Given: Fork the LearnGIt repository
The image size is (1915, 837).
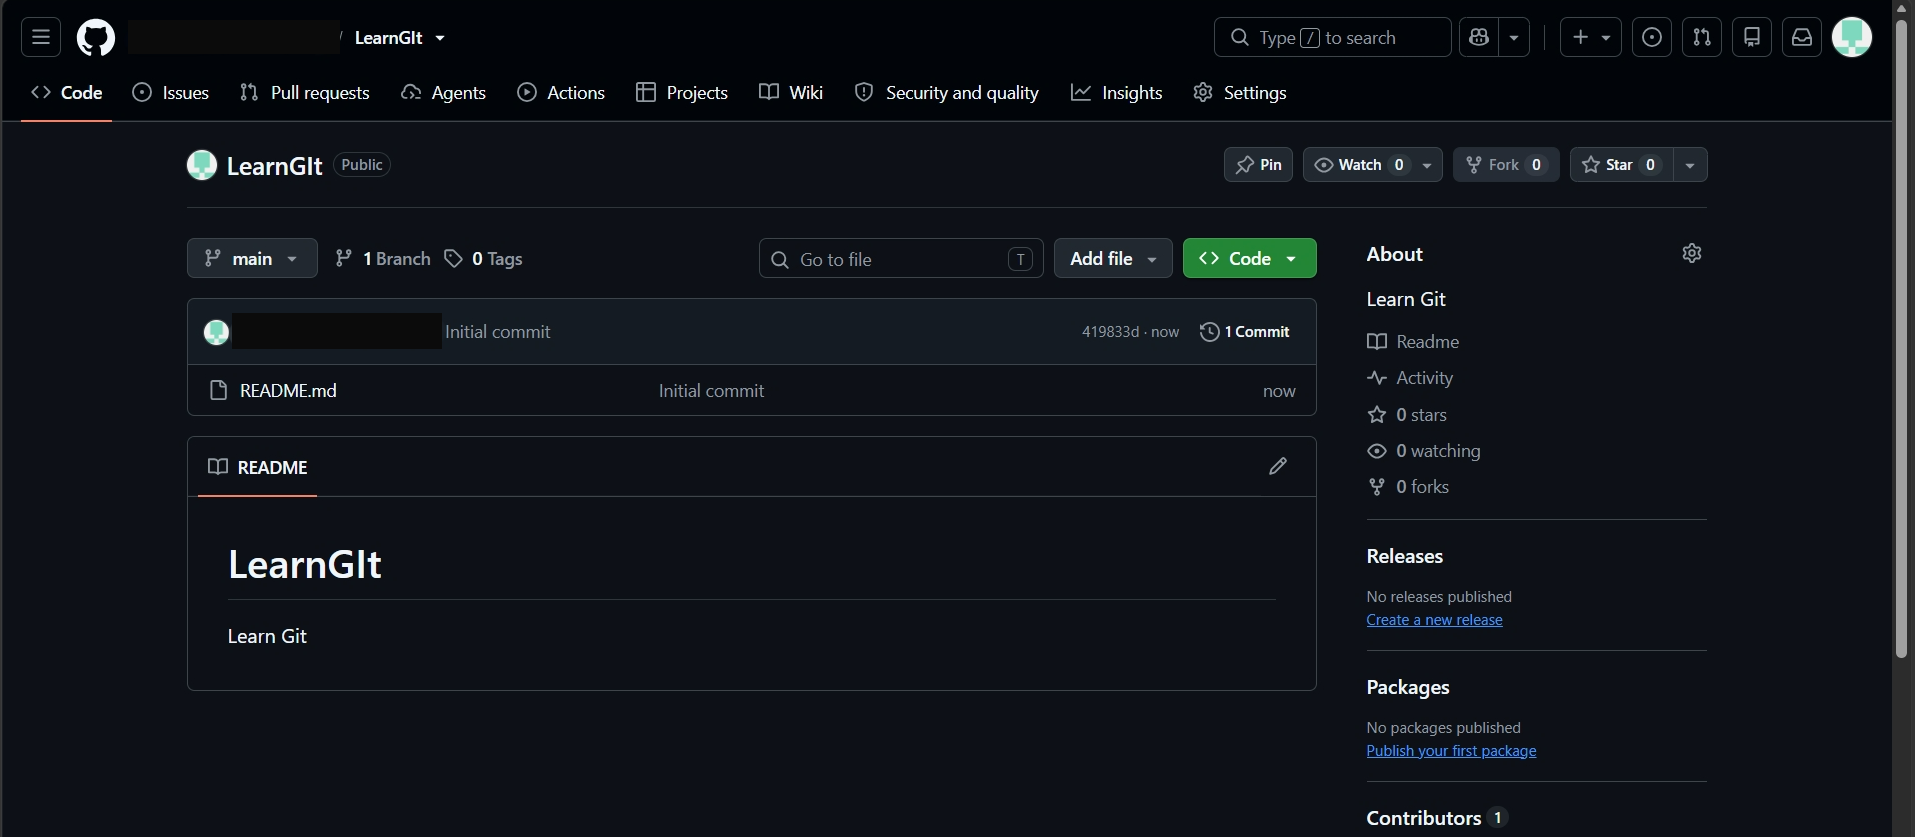Looking at the screenshot, I should [x=1506, y=165].
